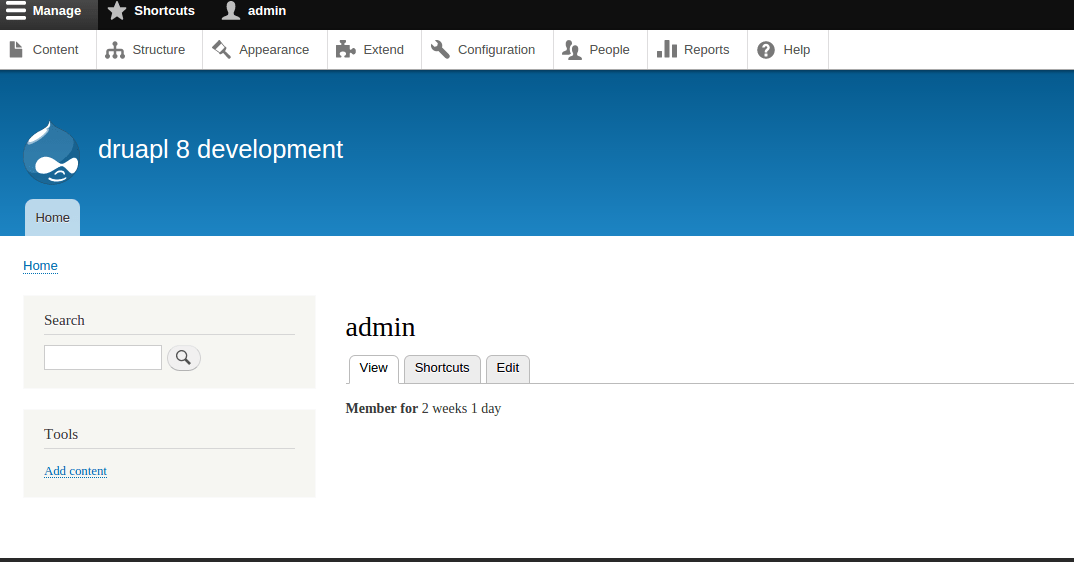Click the Structure hierarchy icon
The image size is (1074, 562).
[115, 50]
